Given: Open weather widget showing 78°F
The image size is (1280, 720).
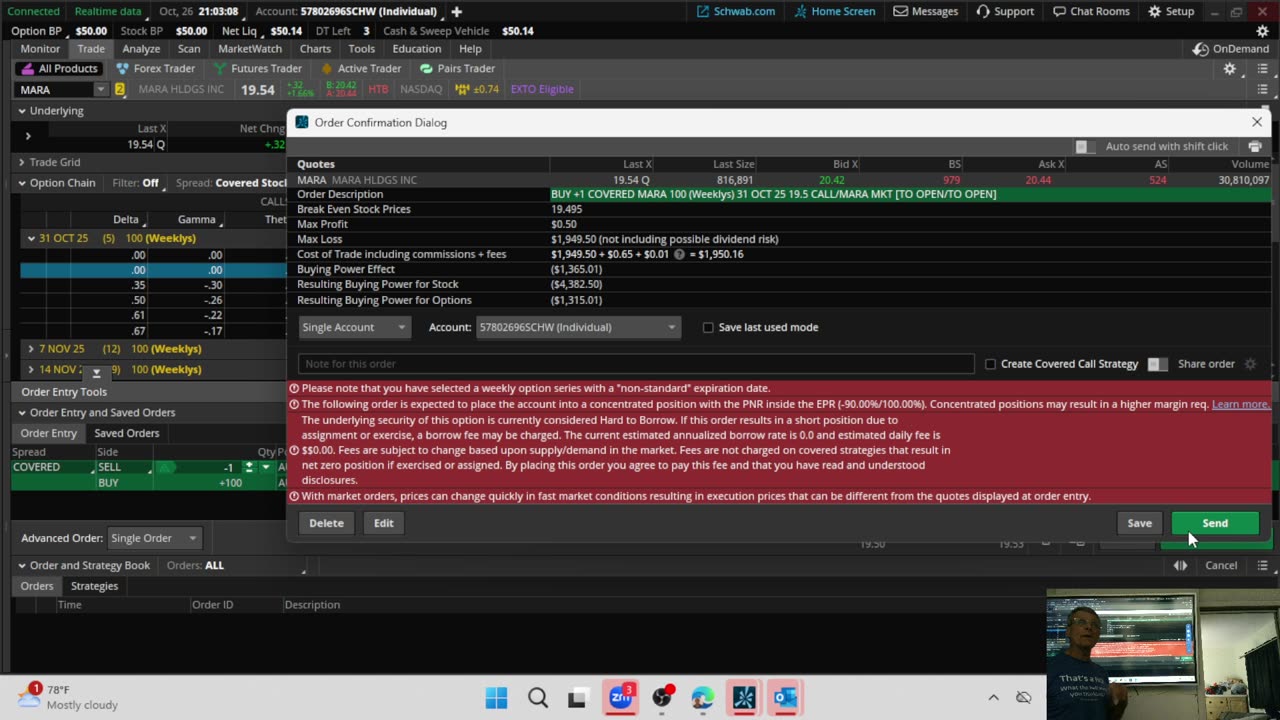Looking at the screenshot, I should pos(68,697).
